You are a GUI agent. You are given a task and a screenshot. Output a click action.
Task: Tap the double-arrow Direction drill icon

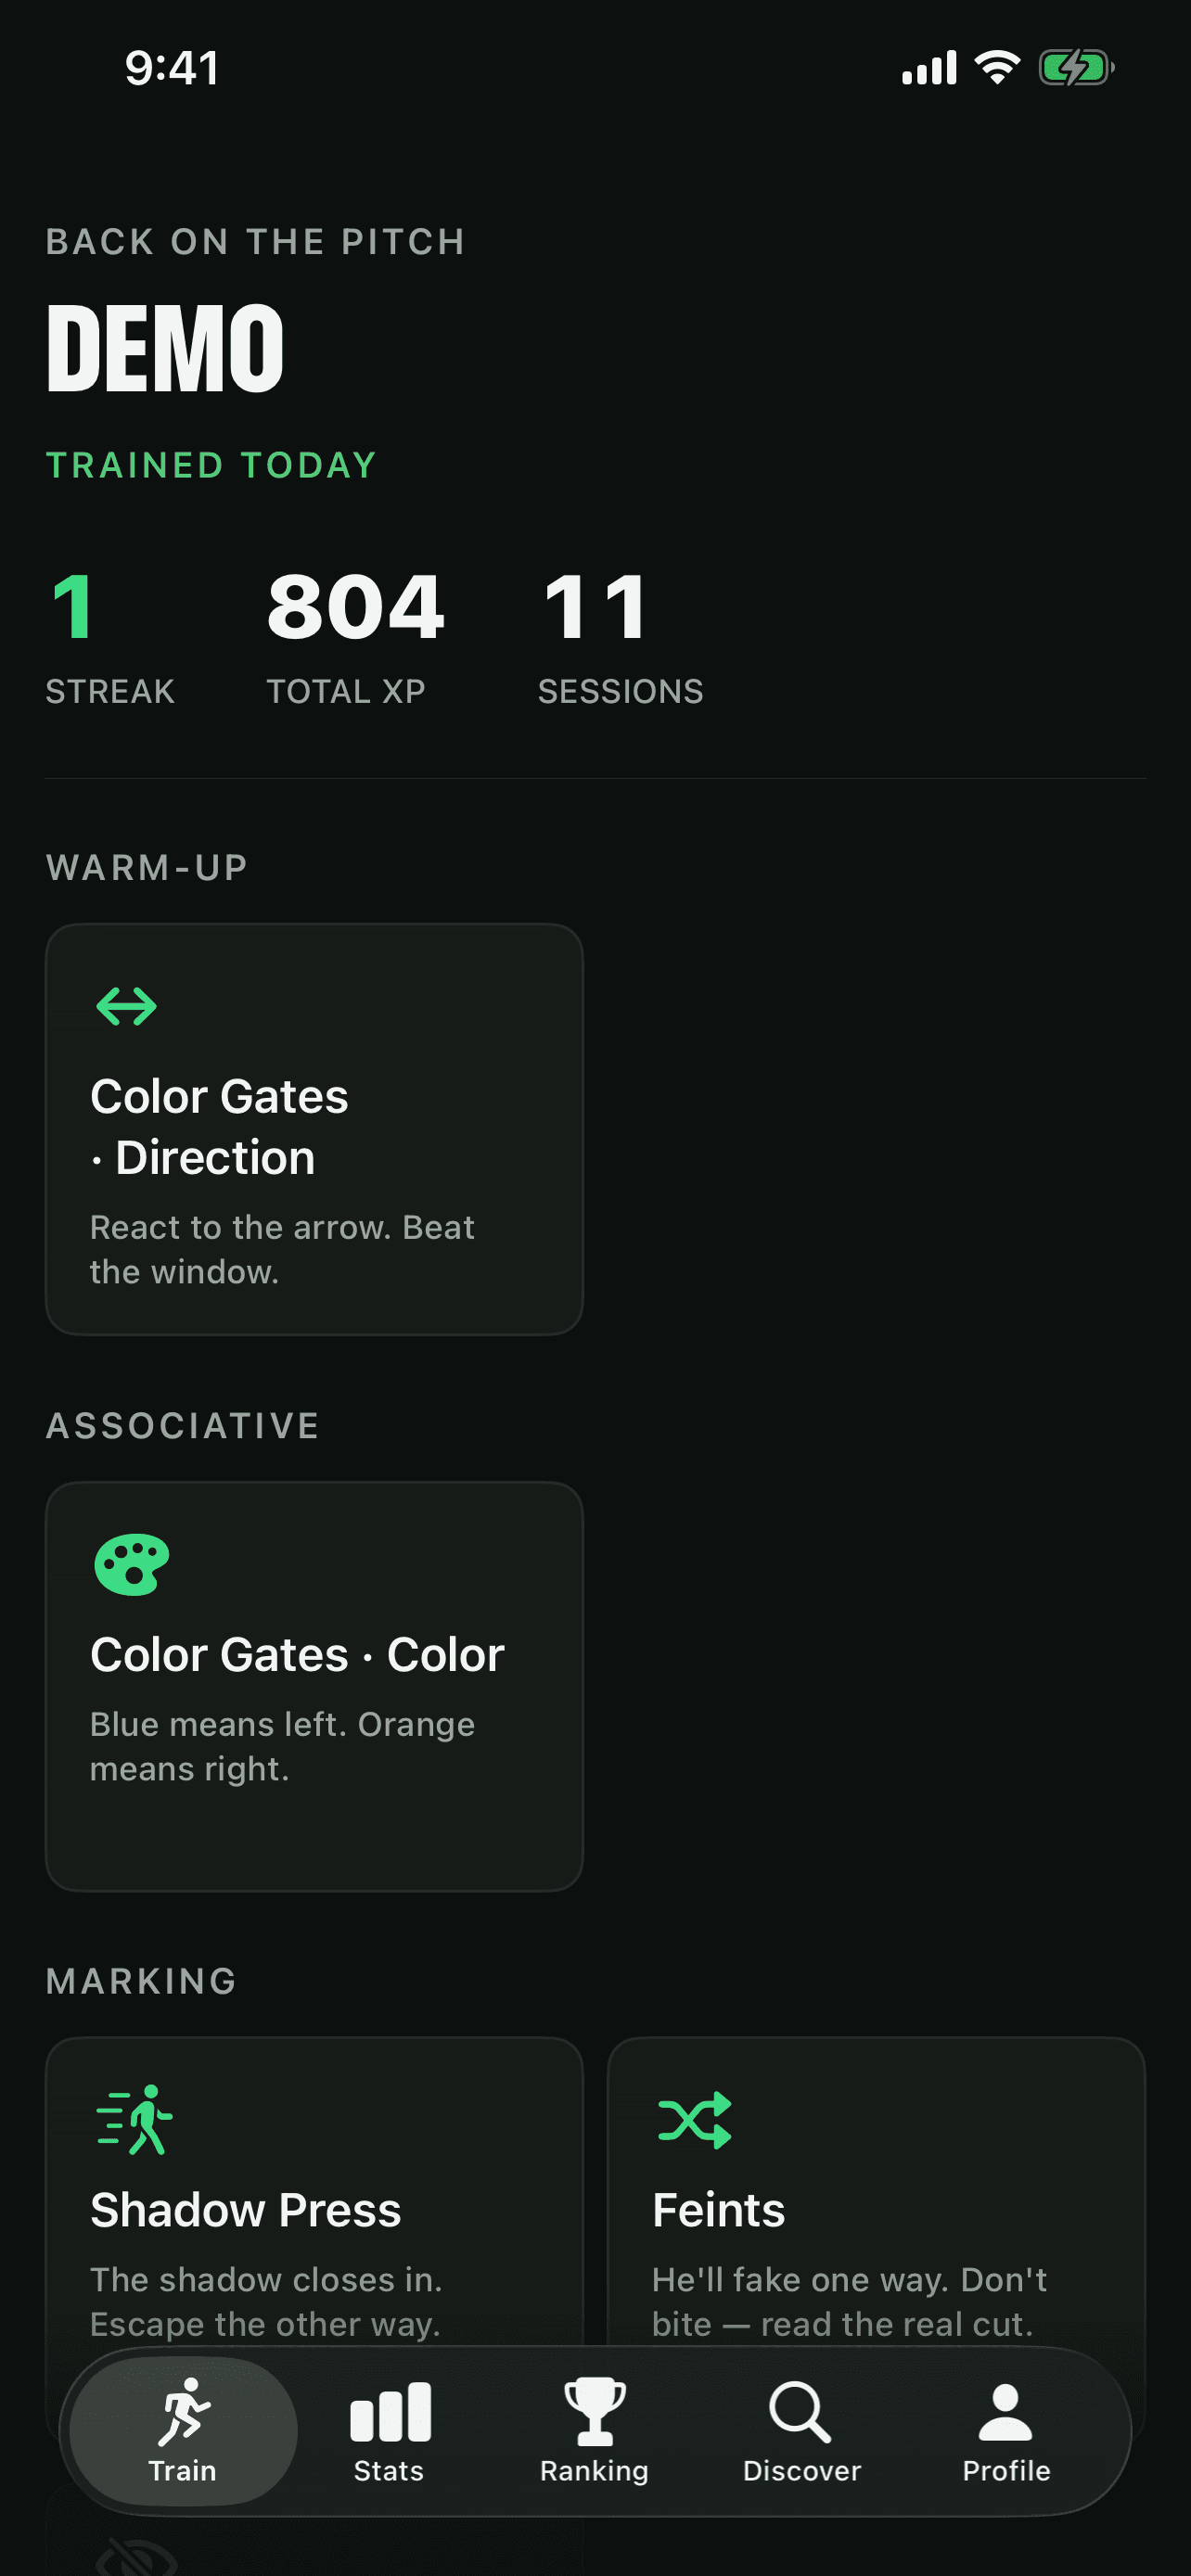[126, 1006]
